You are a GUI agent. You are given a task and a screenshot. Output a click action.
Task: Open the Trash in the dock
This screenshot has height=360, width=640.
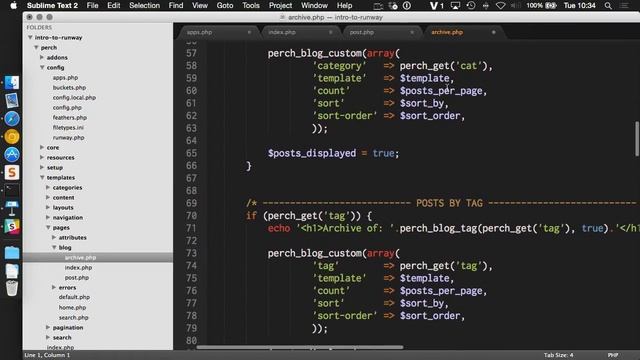pos(12,288)
